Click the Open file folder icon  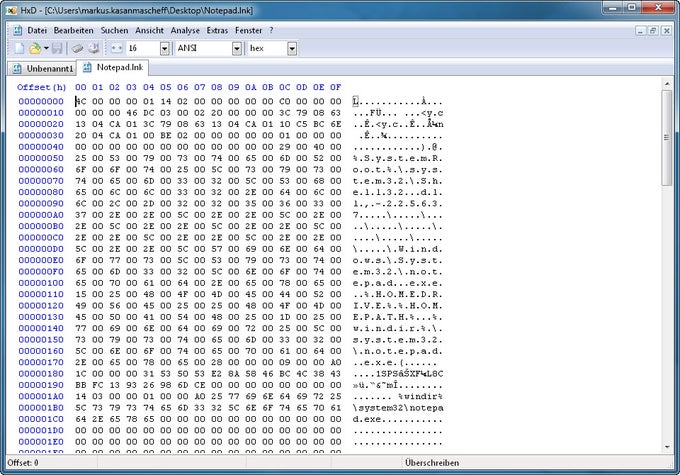point(35,48)
